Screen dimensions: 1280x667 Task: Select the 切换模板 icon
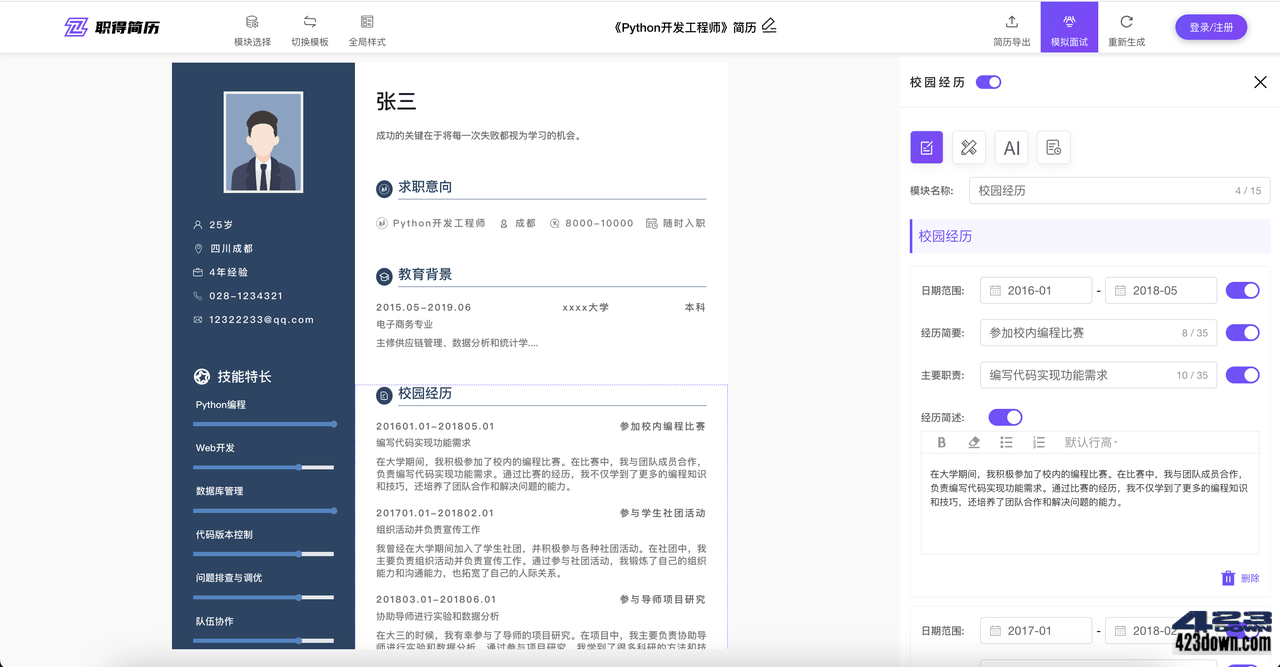pos(310,27)
